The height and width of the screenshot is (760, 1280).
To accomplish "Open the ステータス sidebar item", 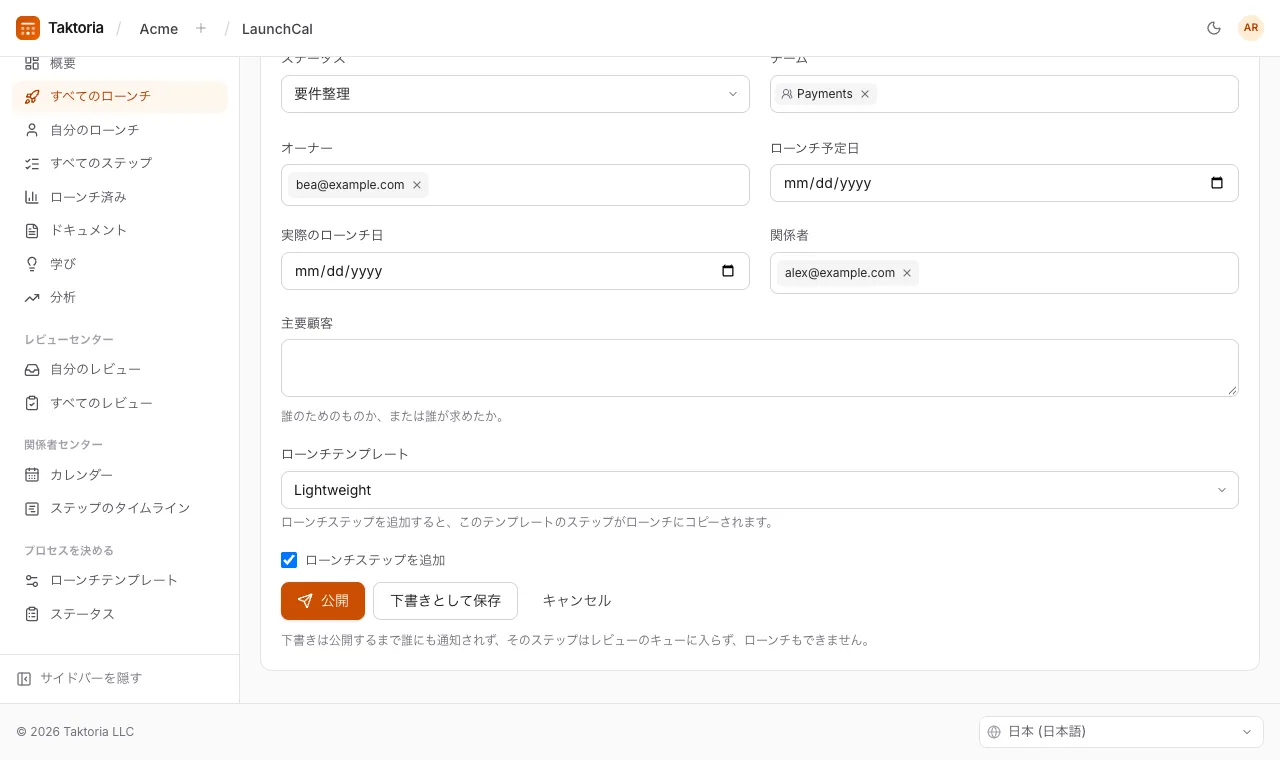I will coord(120,614).
